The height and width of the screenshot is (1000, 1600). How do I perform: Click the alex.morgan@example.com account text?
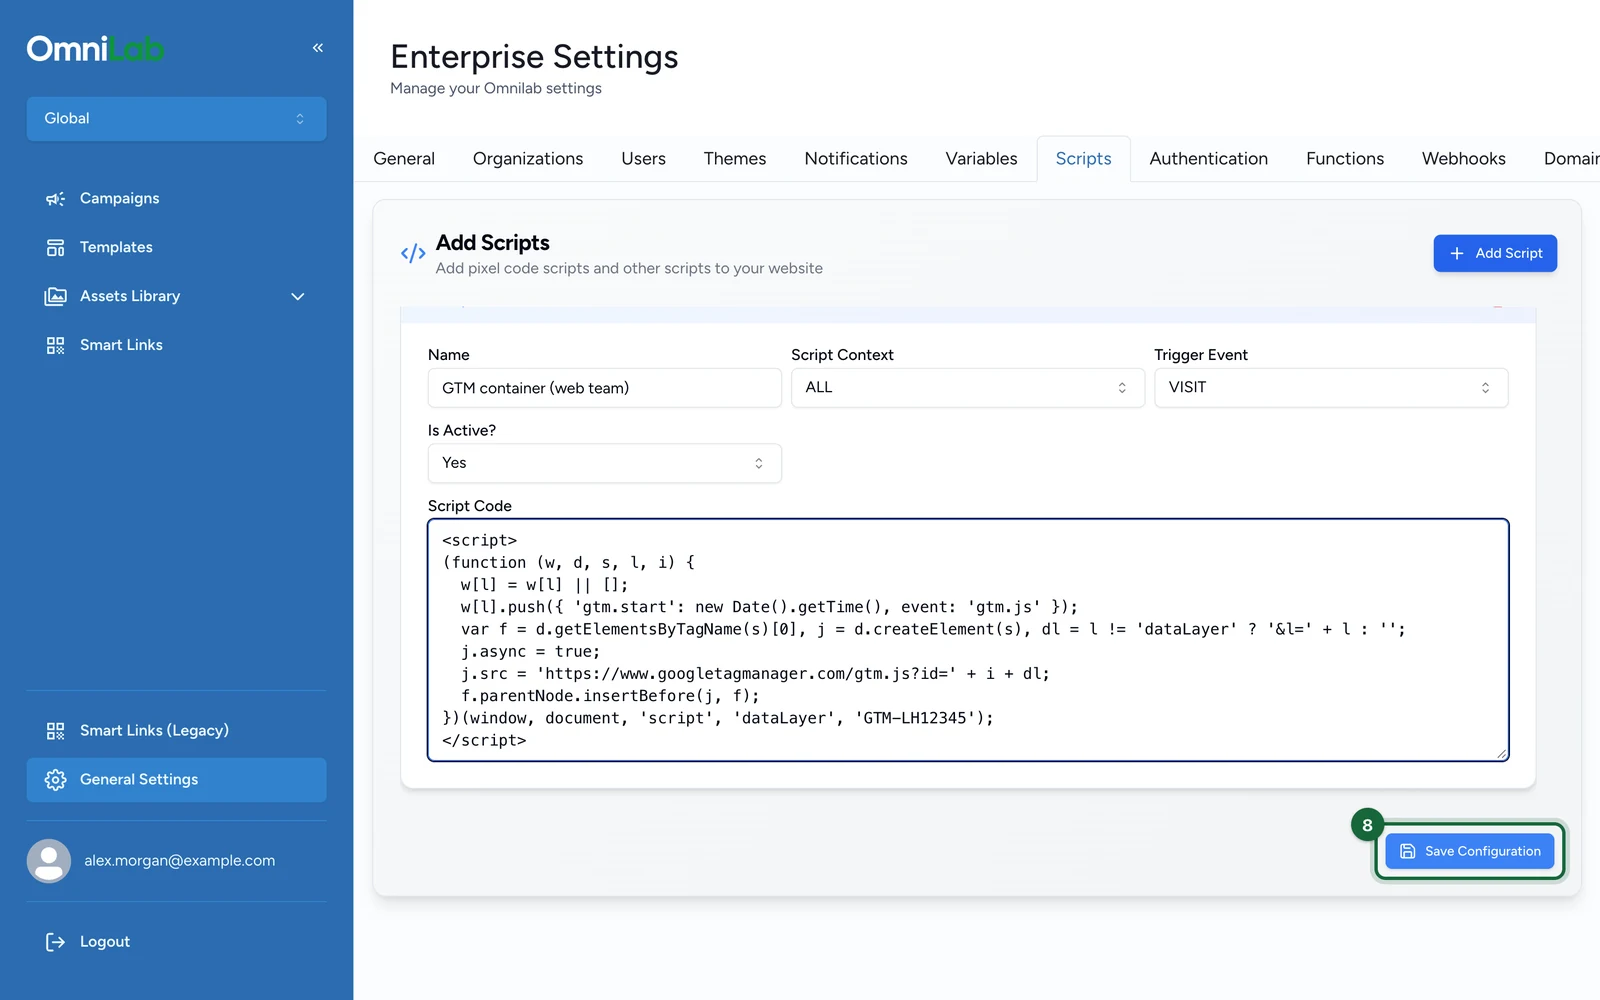point(180,861)
